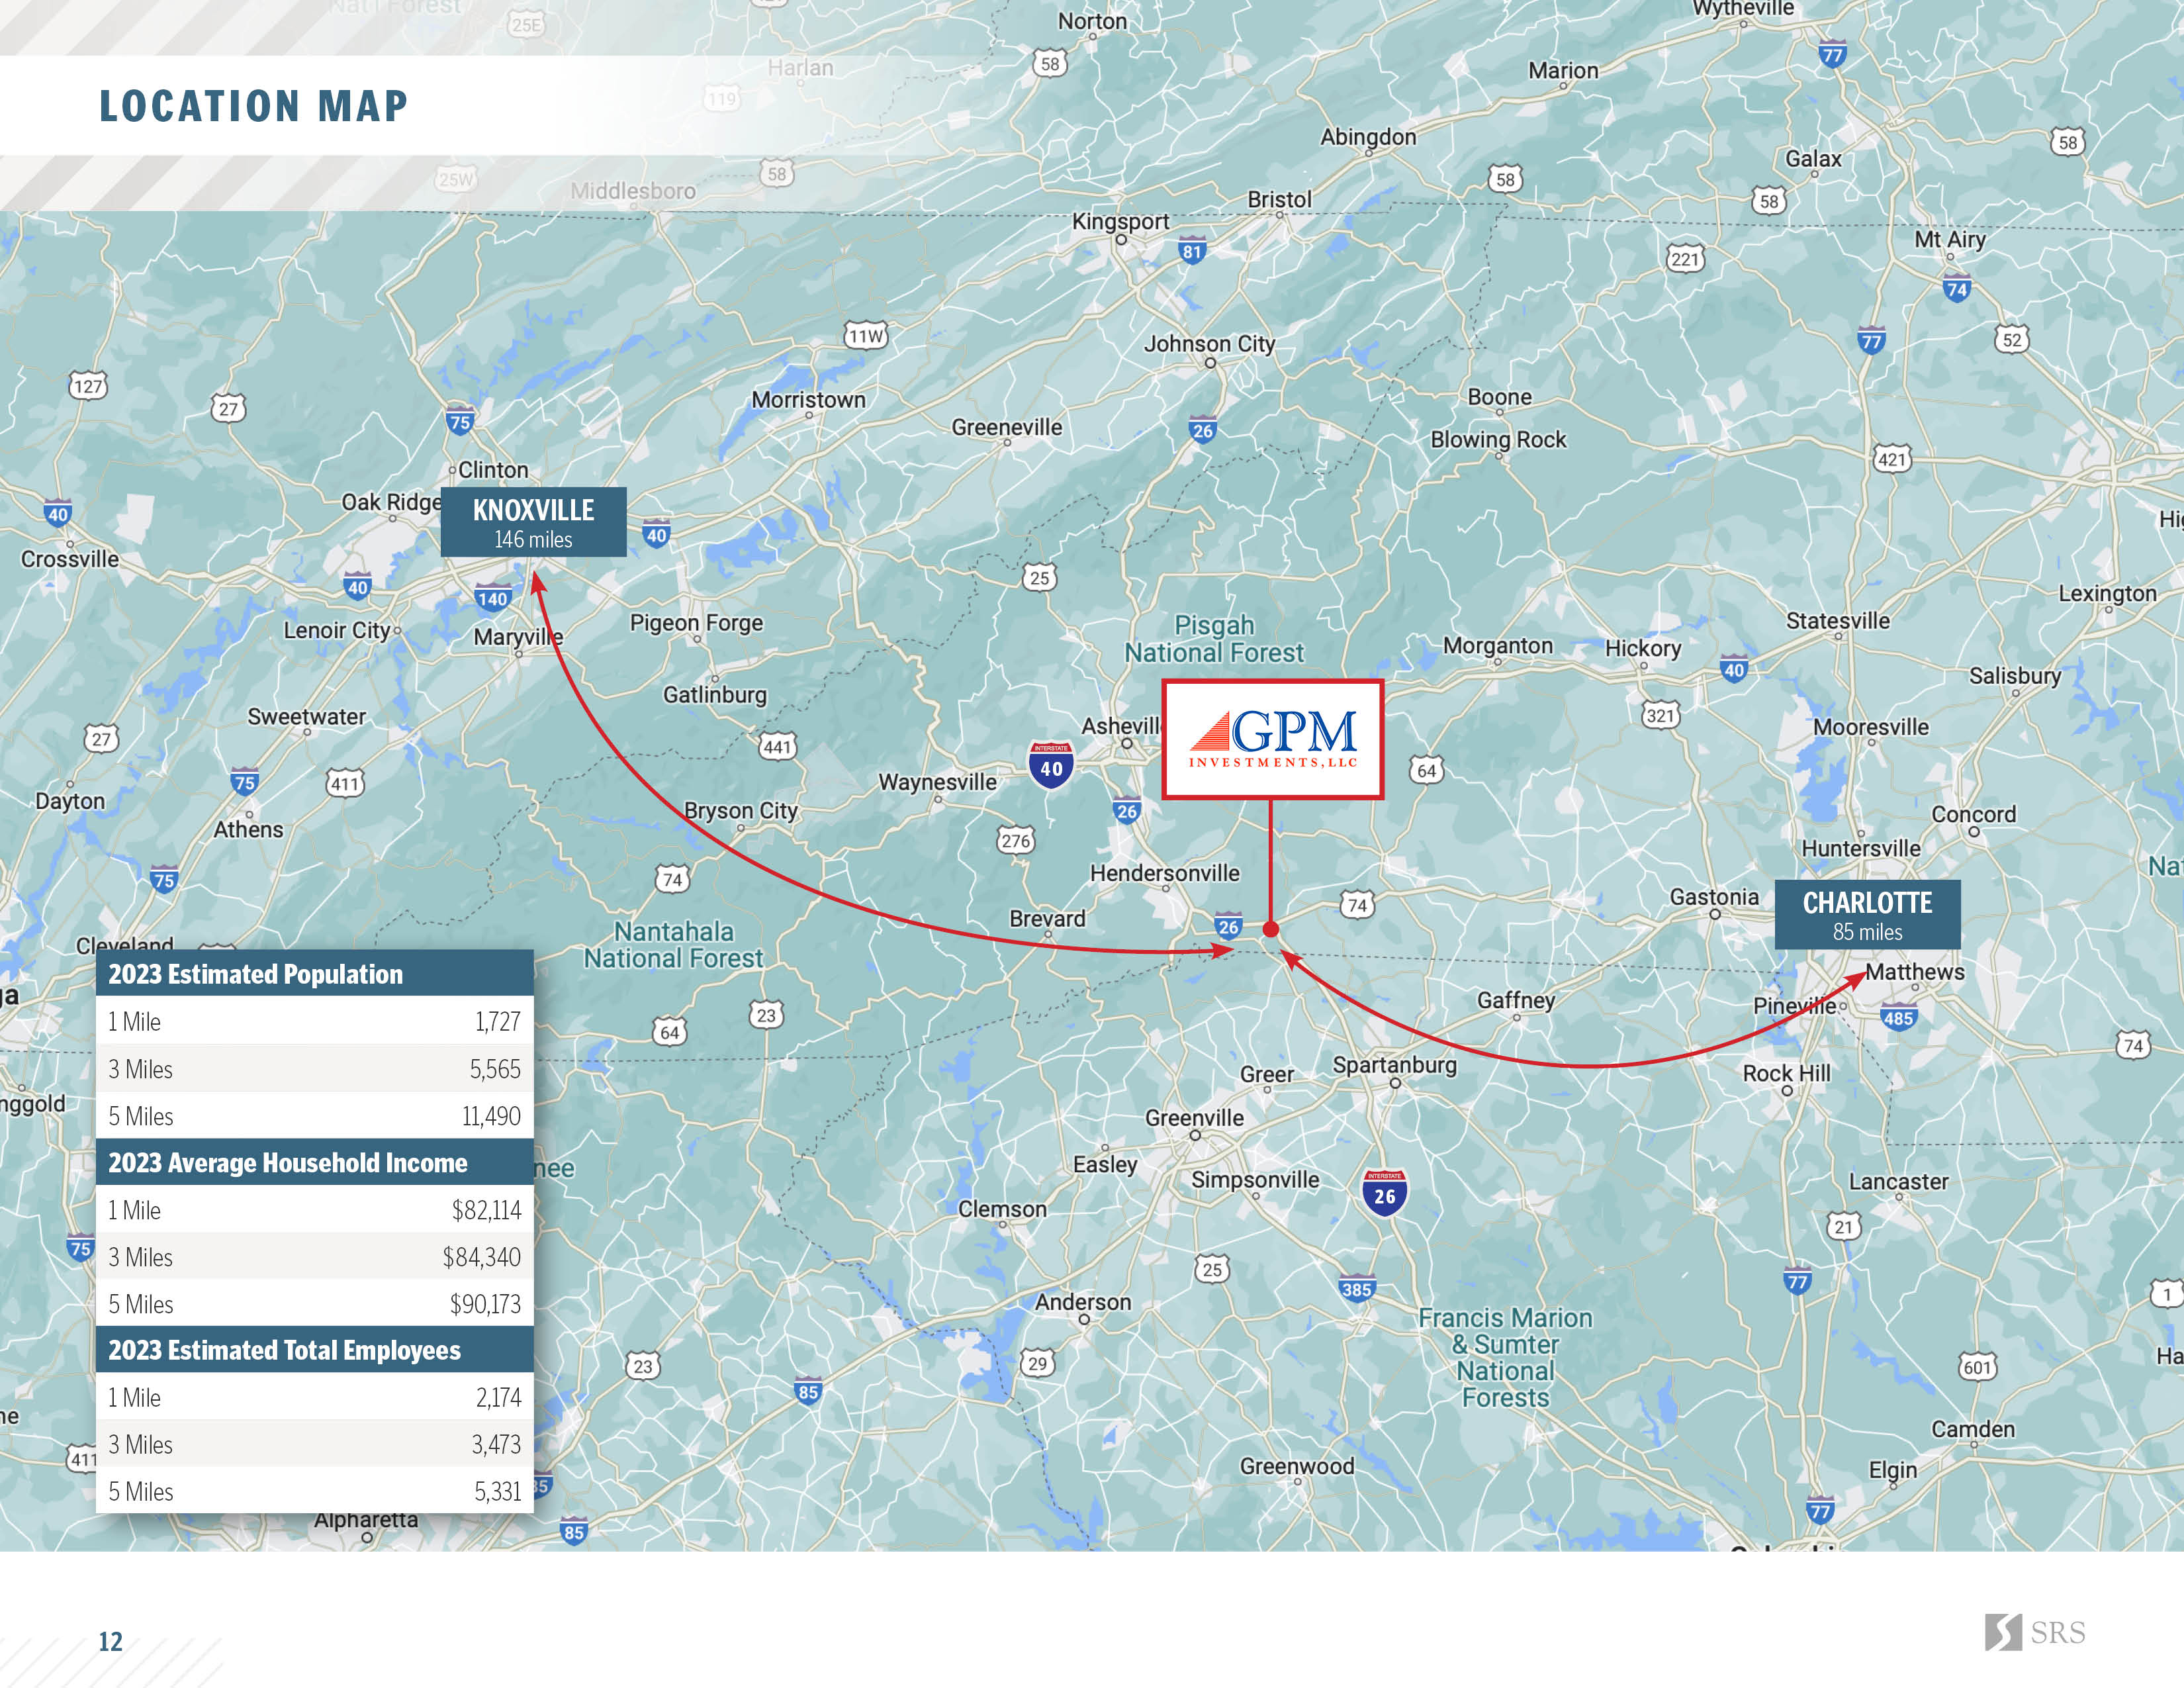Select the income value $84,340
2184x1688 pixels.
pyautogui.click(x=482, y=1257)
